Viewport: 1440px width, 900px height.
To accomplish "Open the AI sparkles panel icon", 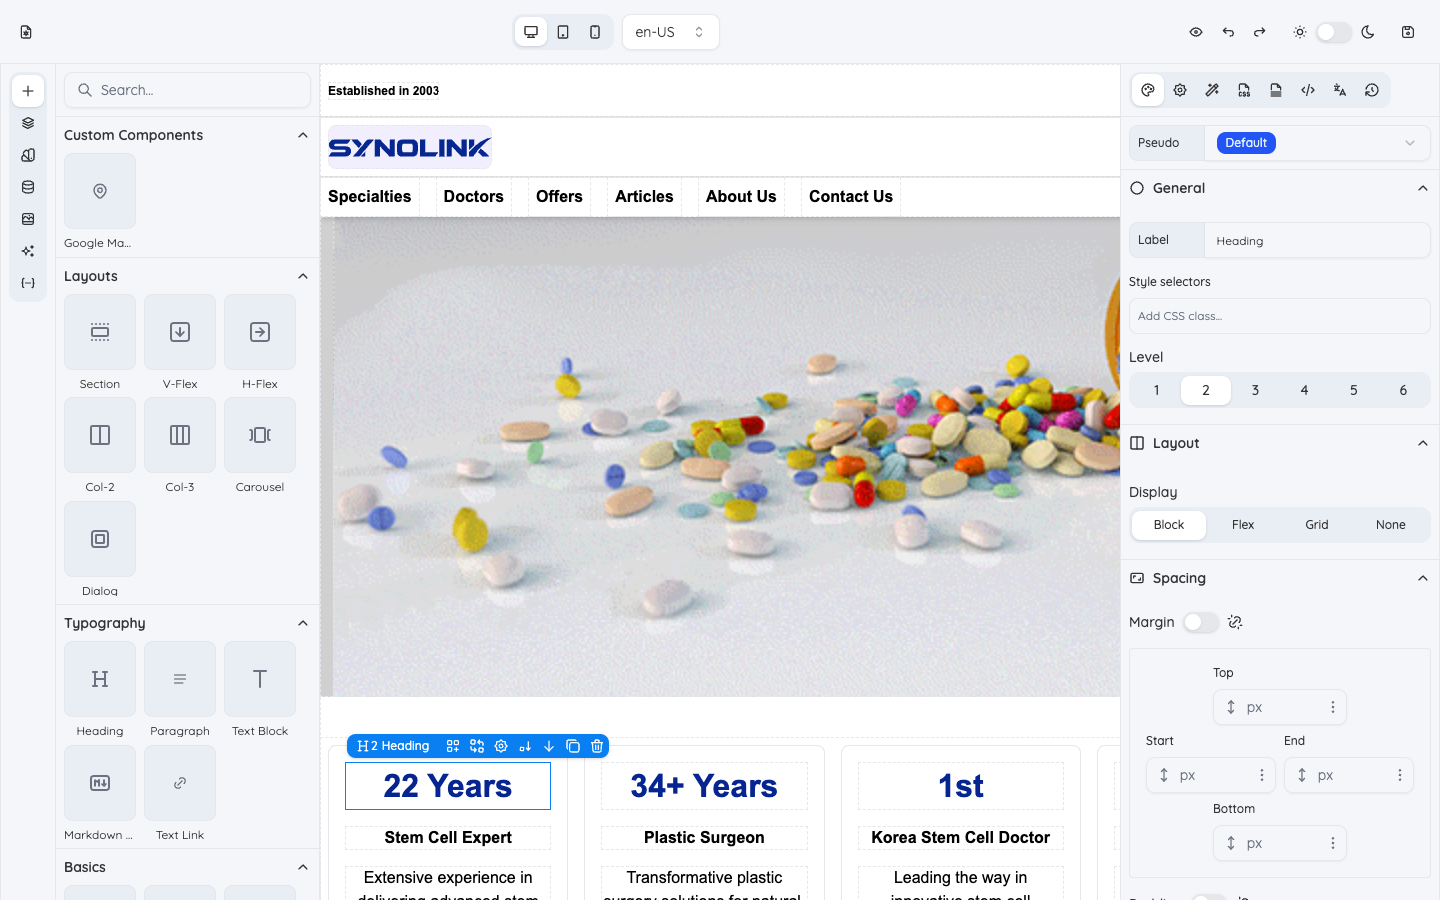I will click(x=28, y=251).
